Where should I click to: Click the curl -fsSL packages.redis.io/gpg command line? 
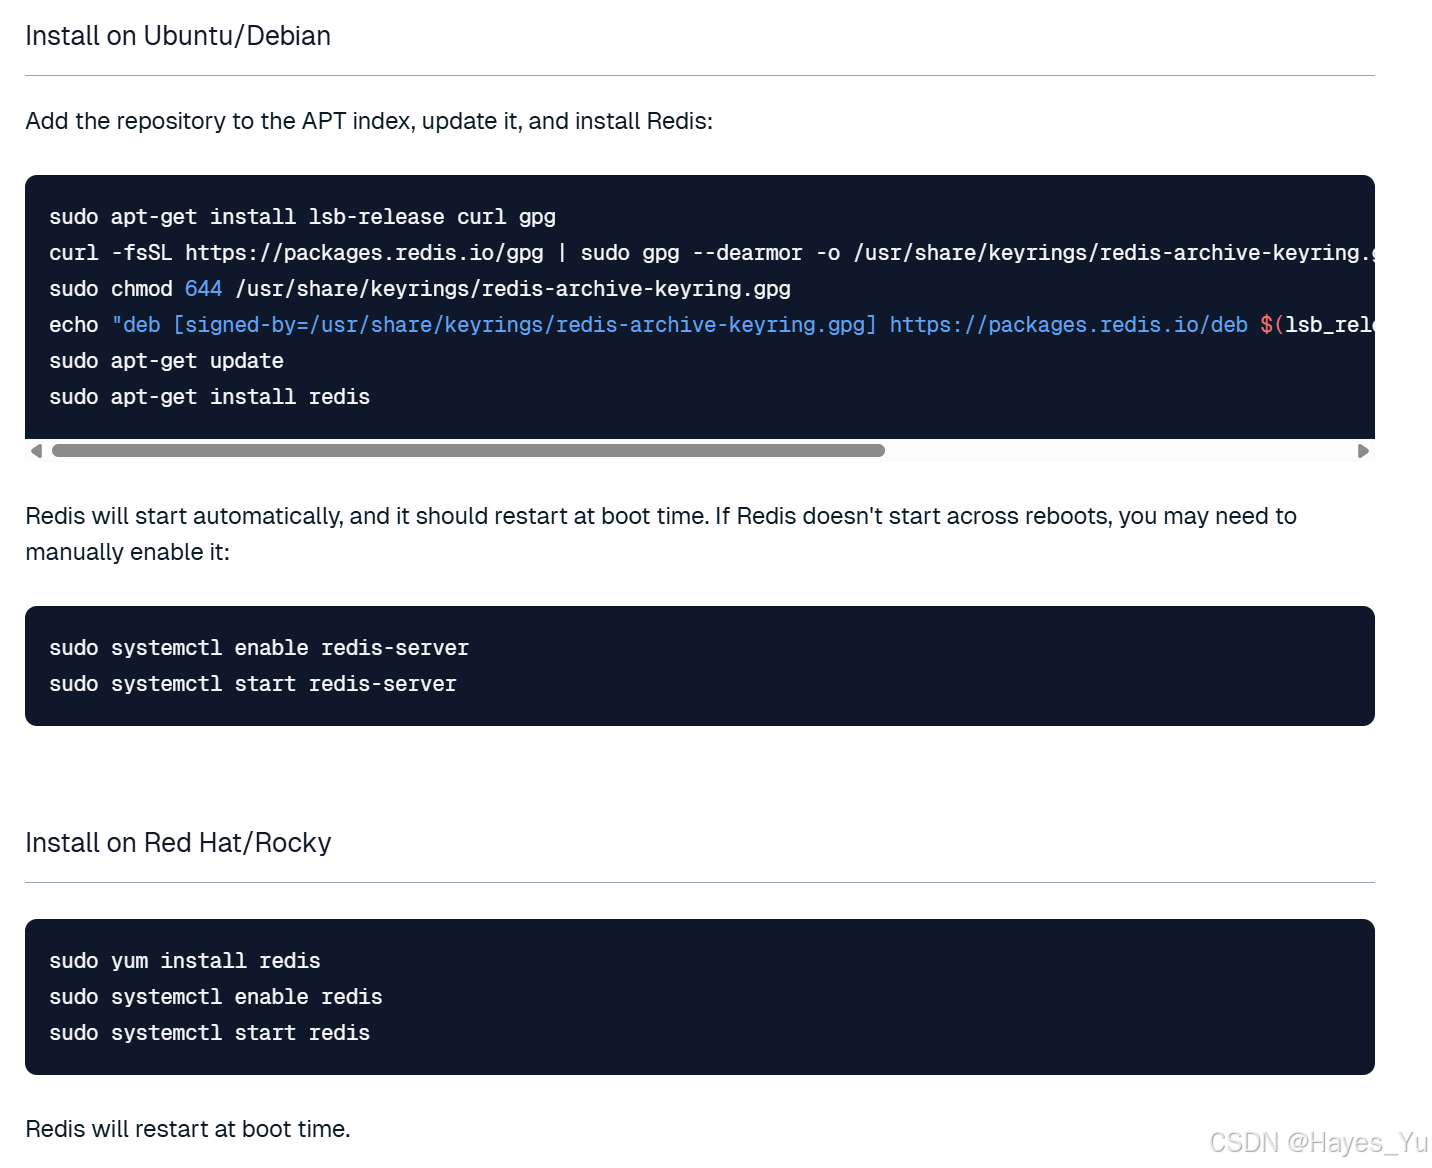point(712,253)
